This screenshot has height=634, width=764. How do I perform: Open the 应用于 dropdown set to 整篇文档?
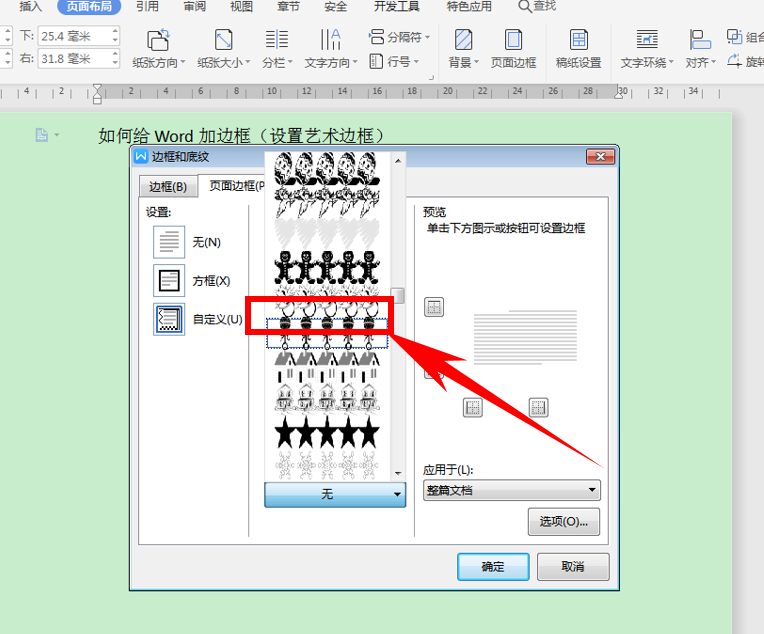tap(512, 490)
